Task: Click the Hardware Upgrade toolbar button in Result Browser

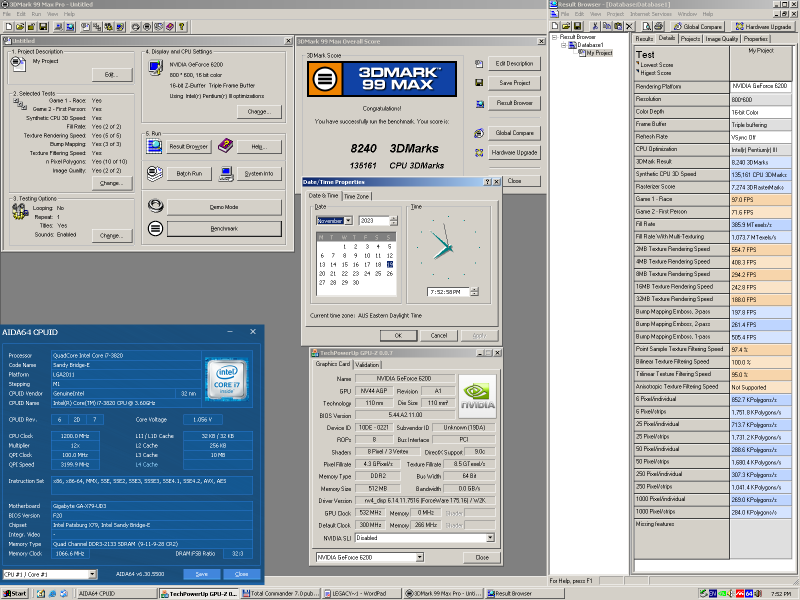Action: pyautogui.click(x=763, y=26)
